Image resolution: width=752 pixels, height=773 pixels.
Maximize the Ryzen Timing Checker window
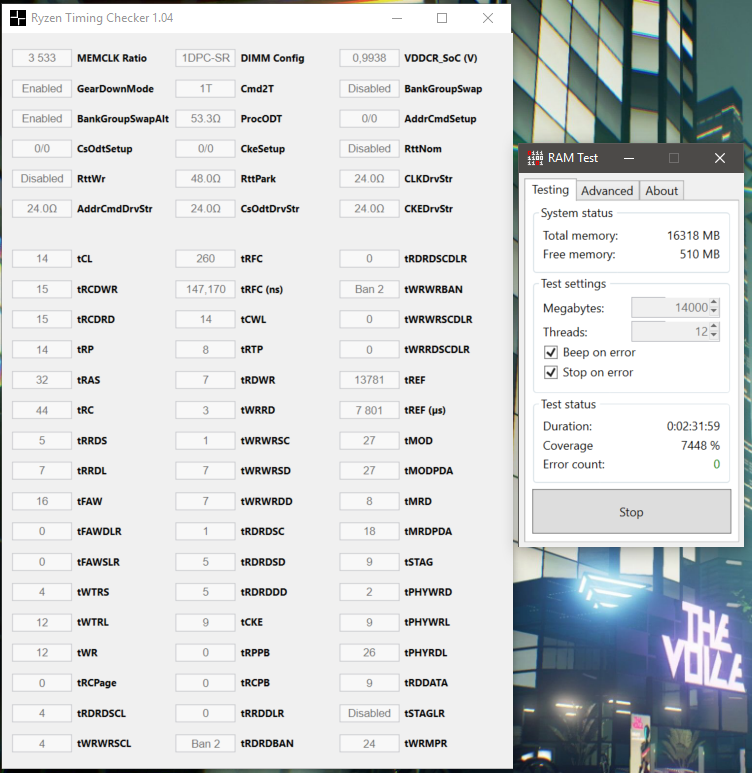click(x=442, y=18)
